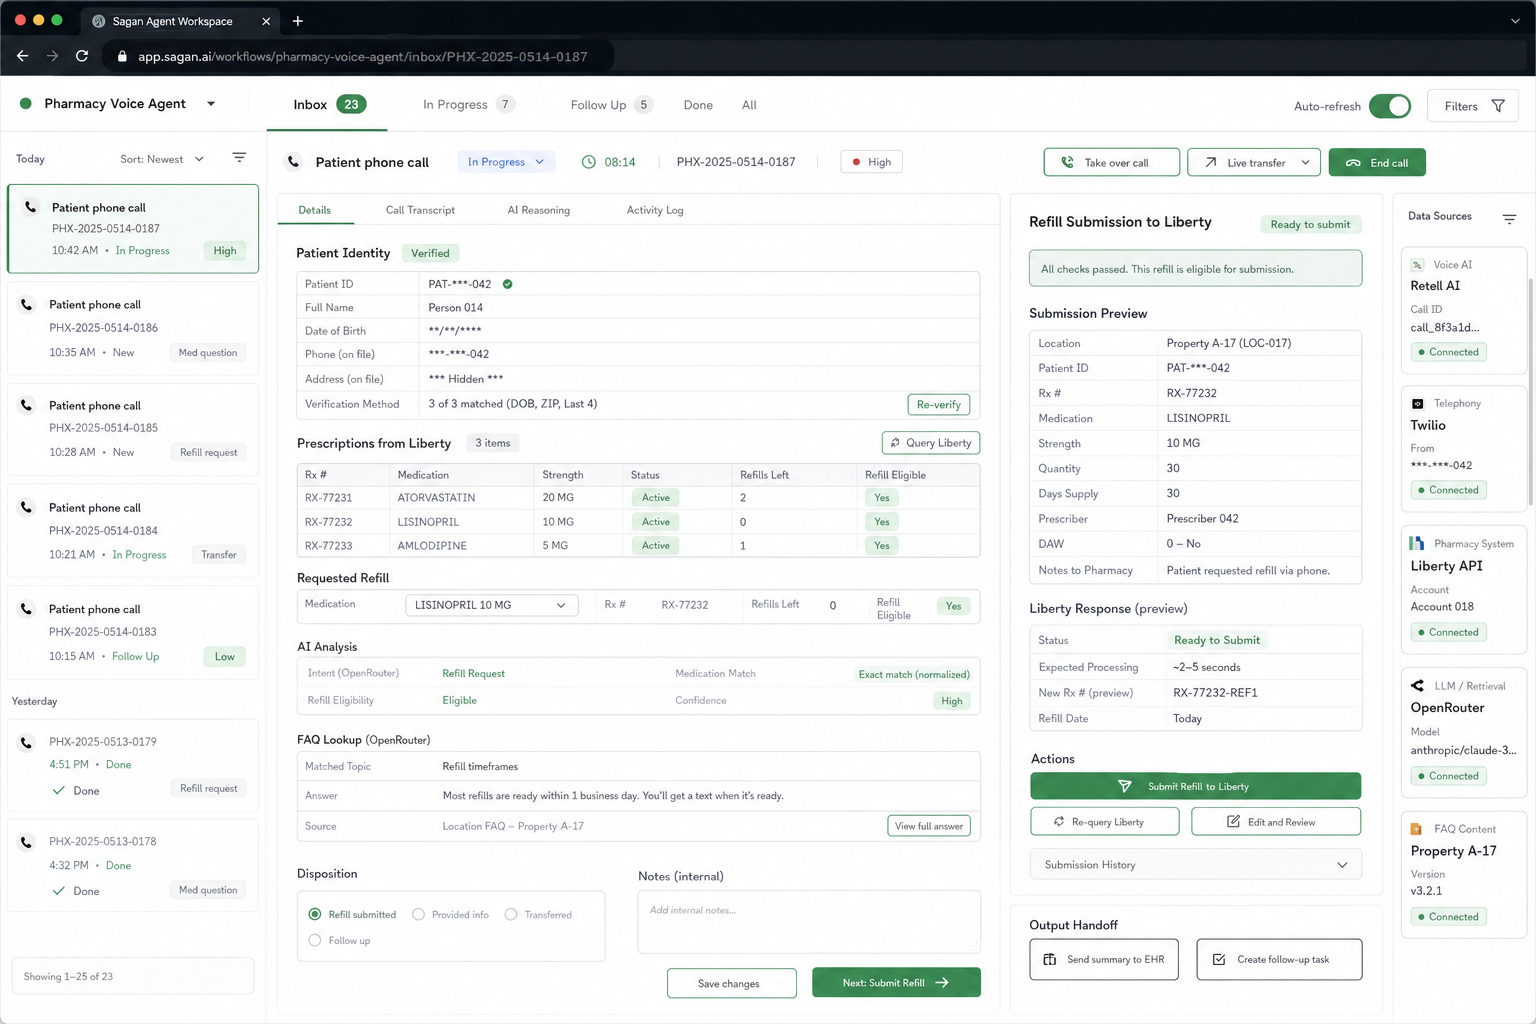The width and height of the screenshot is (1536, 1024).
Task: Click the funnel icon in Filters
Action: (x=1498, y=106)
